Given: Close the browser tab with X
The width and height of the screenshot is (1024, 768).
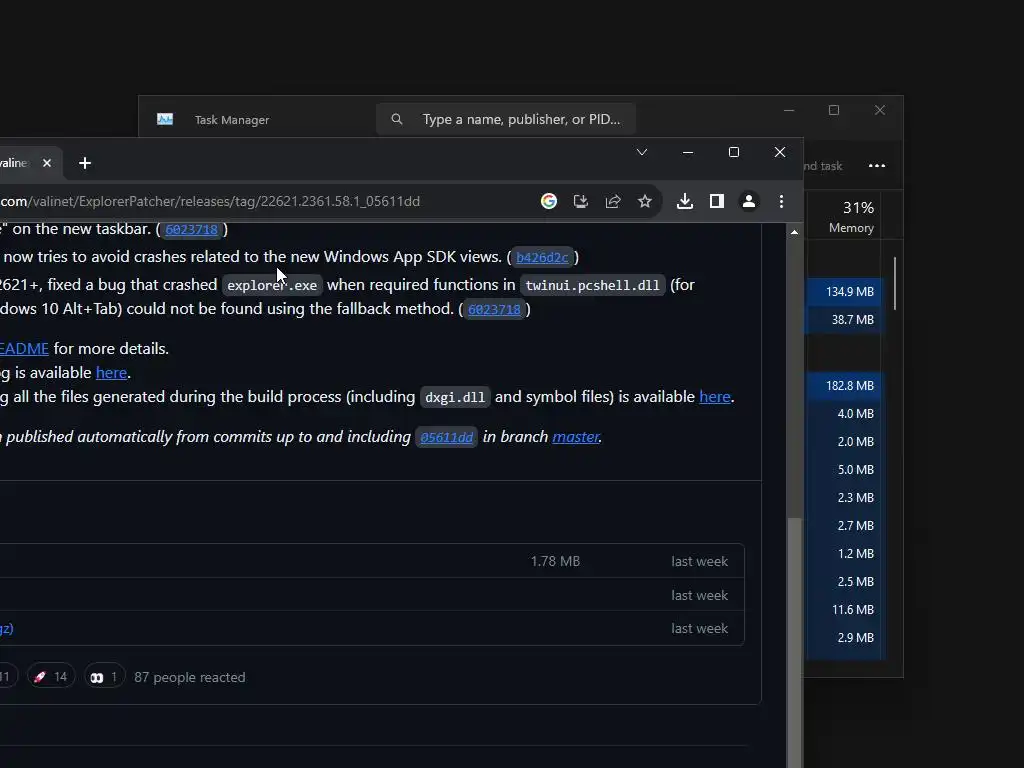Looking at the screenshot, I should point(47,163).
